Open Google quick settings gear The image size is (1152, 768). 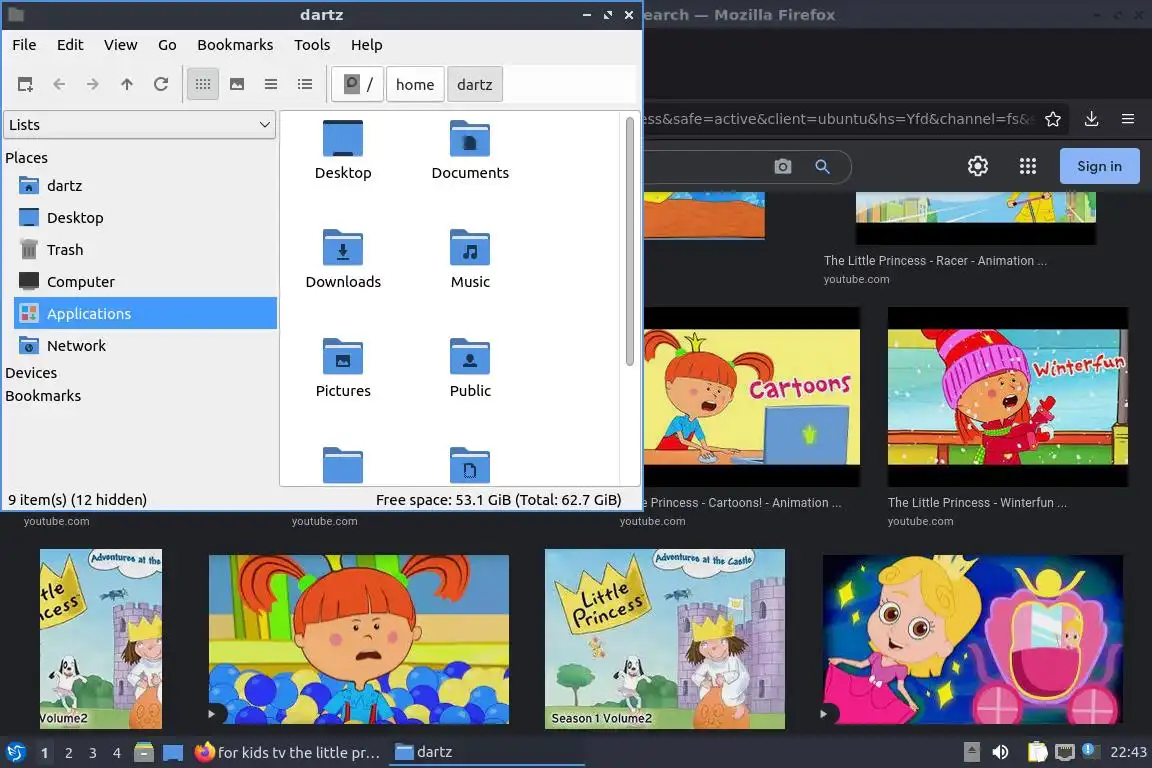[978, 166]
